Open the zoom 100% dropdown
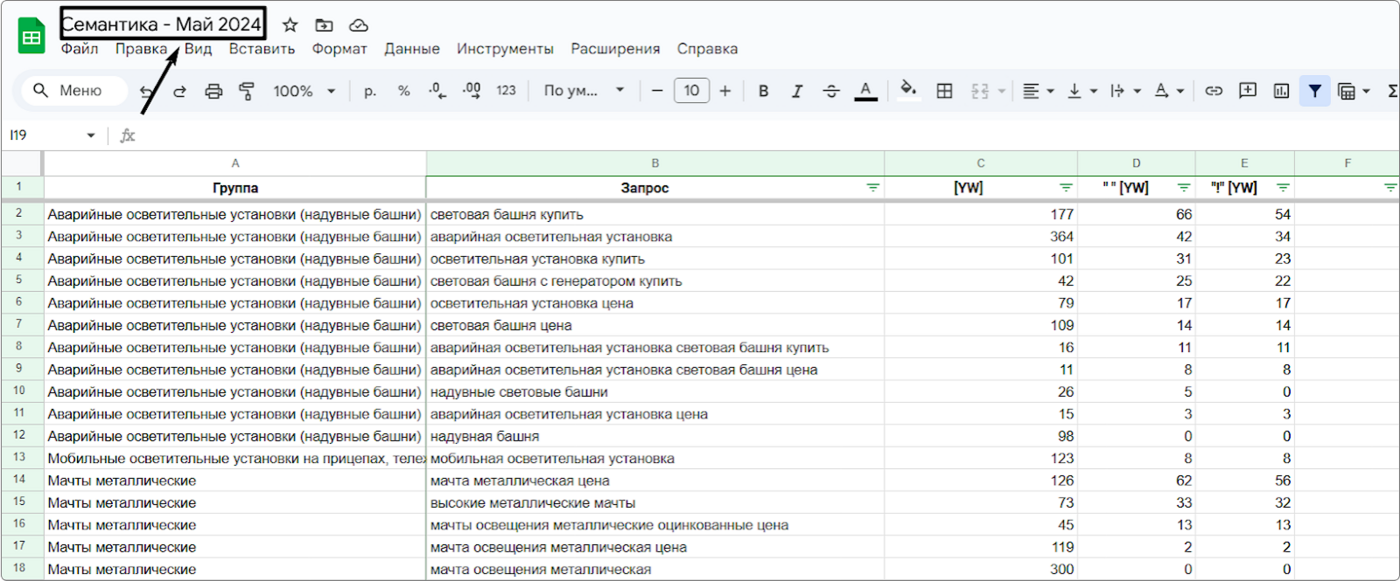This screenshot has height=581, width=1400. pyautogui.click(x=305, y=91)
